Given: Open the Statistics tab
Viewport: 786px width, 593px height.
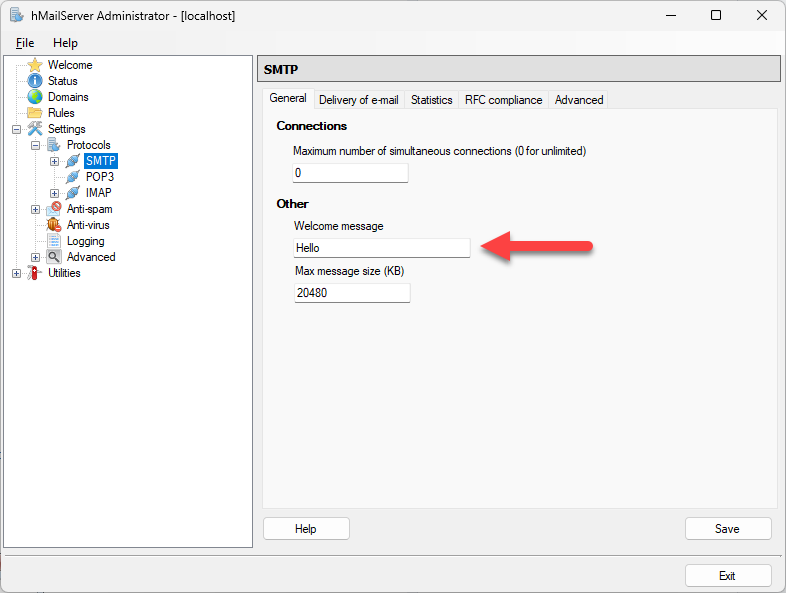Looking at the screenshot, I should tap(432, 100).
